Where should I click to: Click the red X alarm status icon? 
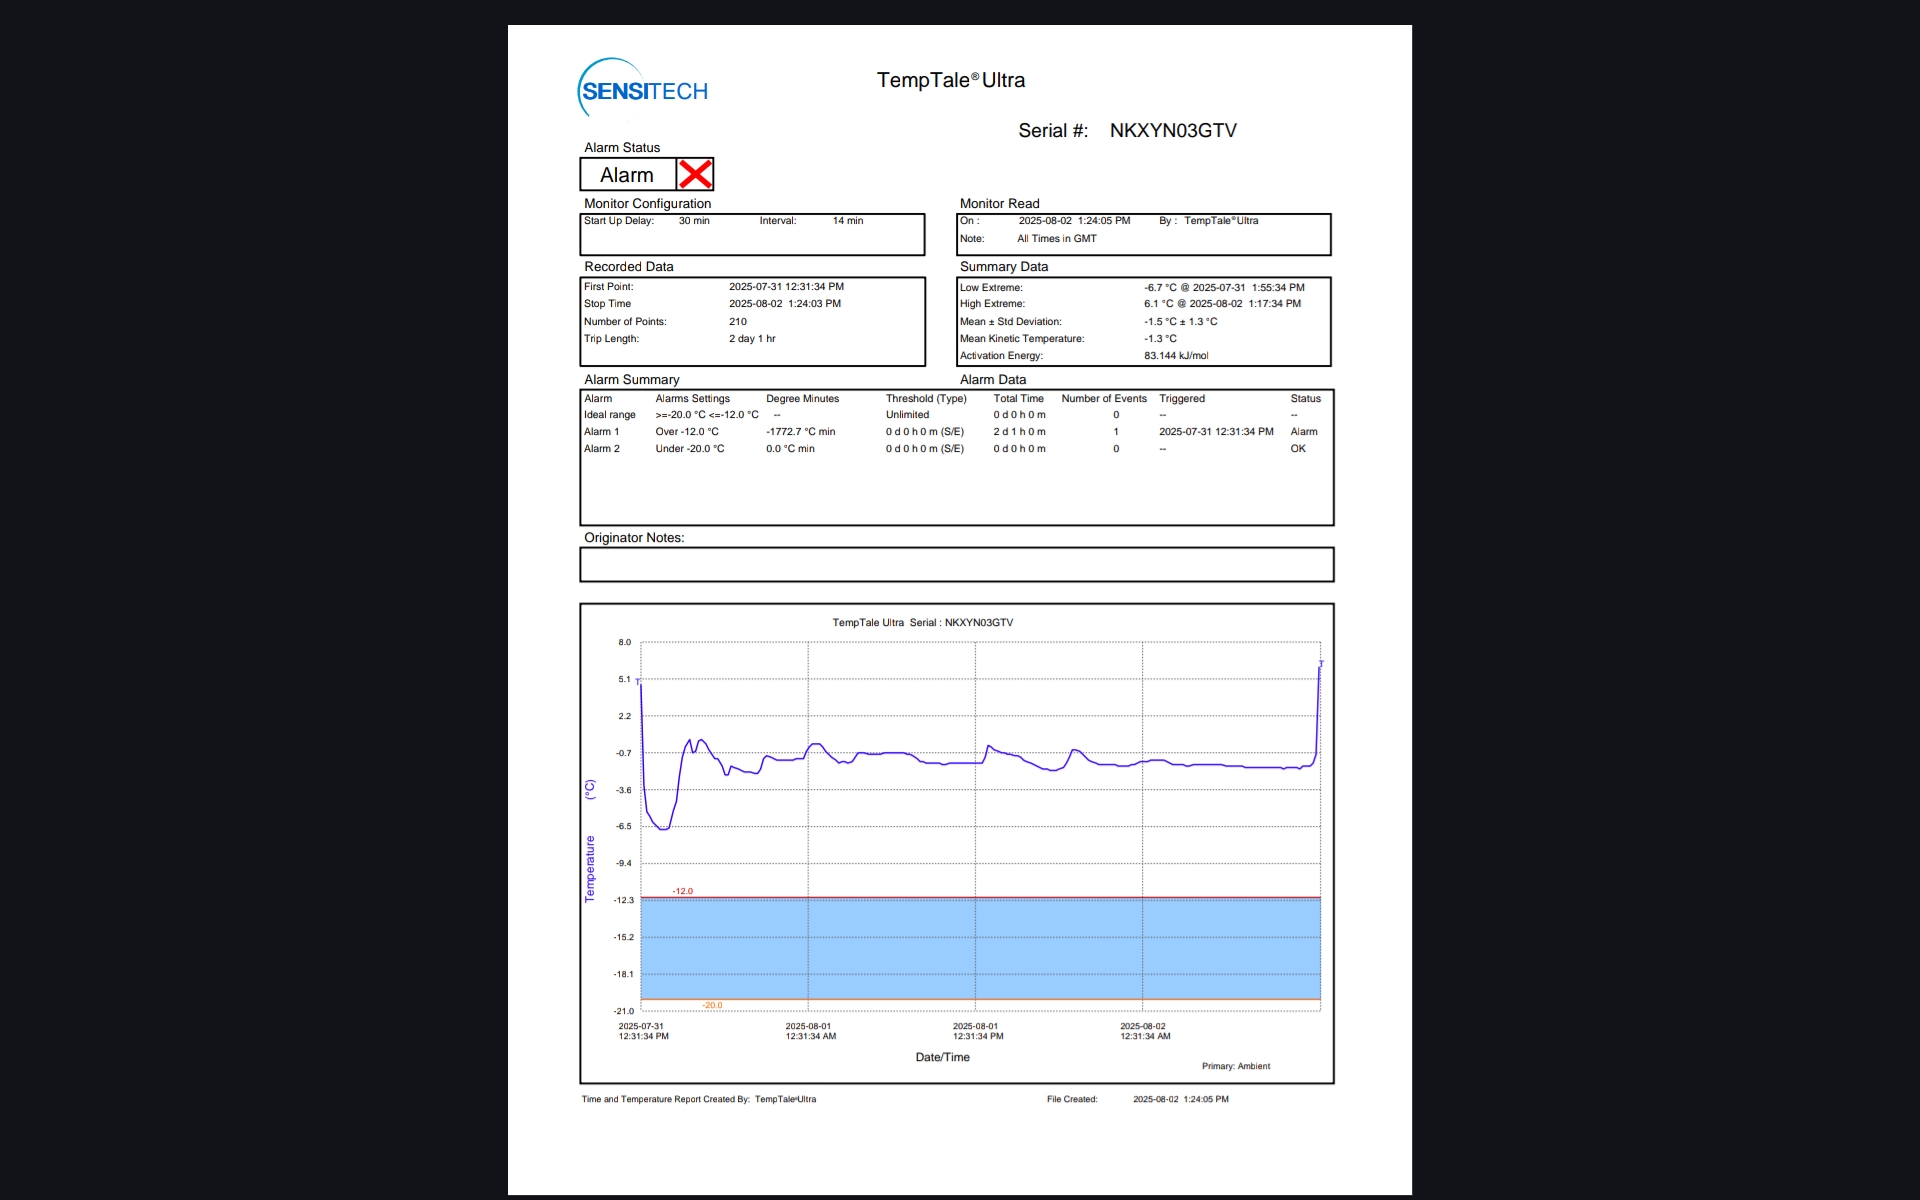pos(695,174)
